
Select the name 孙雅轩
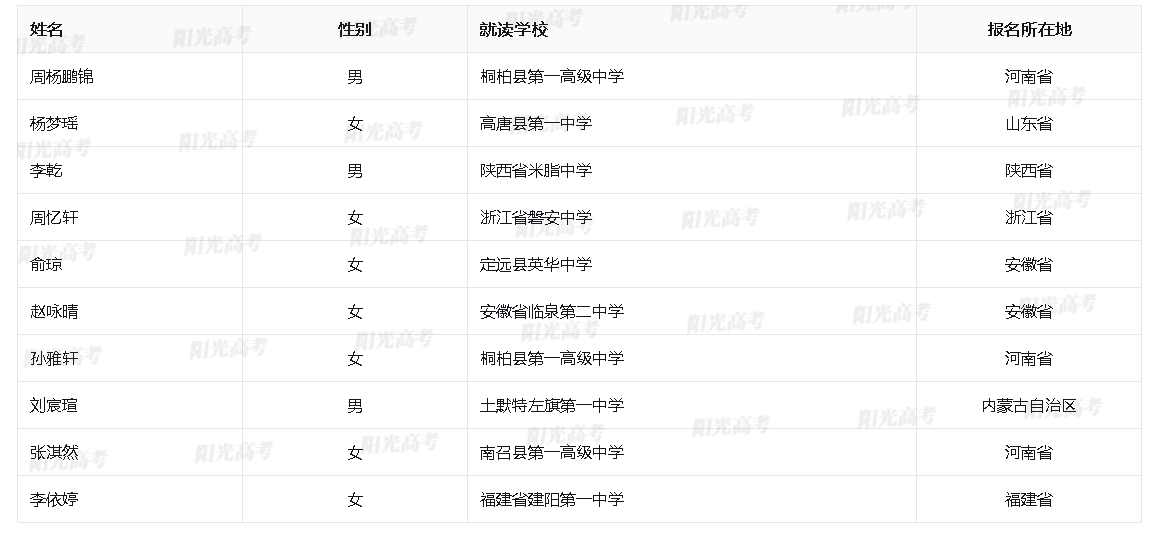[x=53, y=358]
